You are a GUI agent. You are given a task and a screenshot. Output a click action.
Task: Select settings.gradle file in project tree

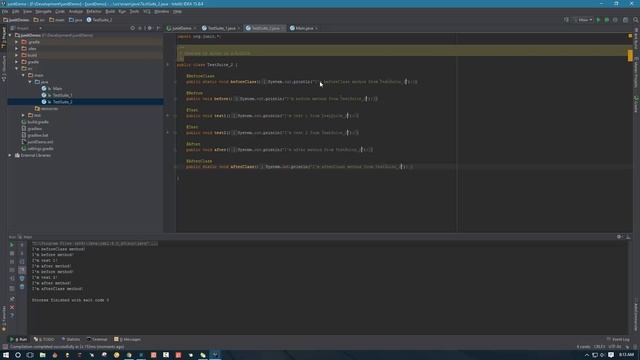point(37,149)
